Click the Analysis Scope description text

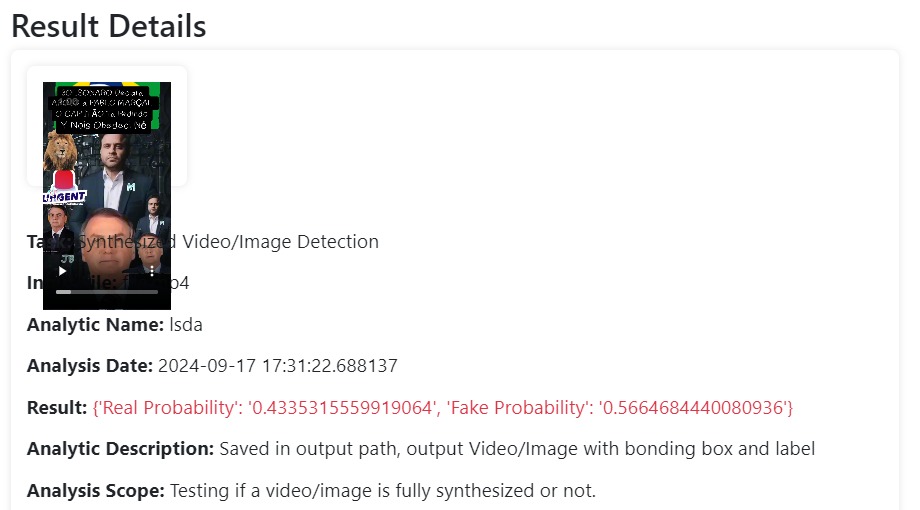[383, 490]
